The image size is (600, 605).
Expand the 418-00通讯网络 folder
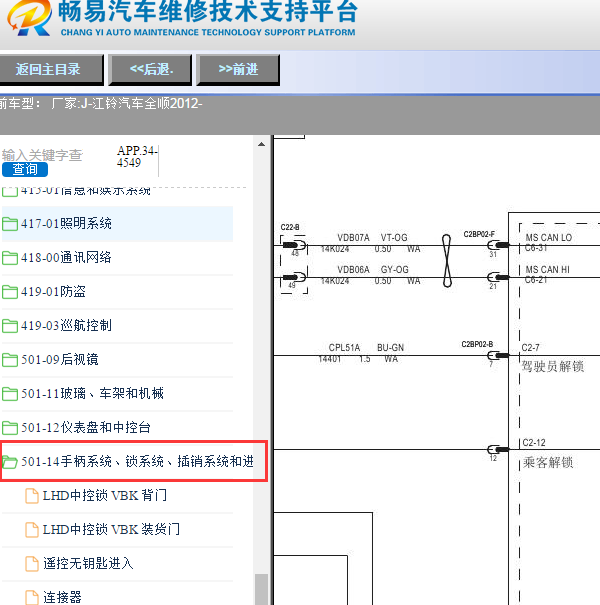click(x=117, y=258)
